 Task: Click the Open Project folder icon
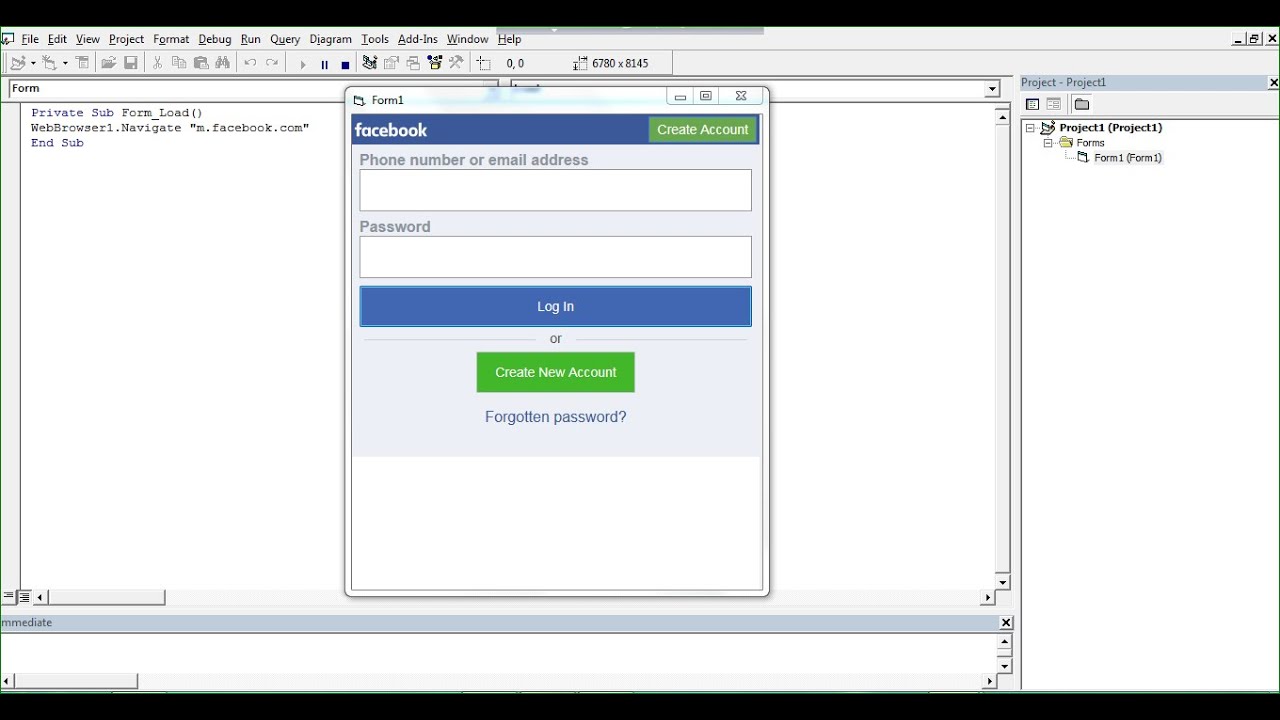[x=108, y=63]
